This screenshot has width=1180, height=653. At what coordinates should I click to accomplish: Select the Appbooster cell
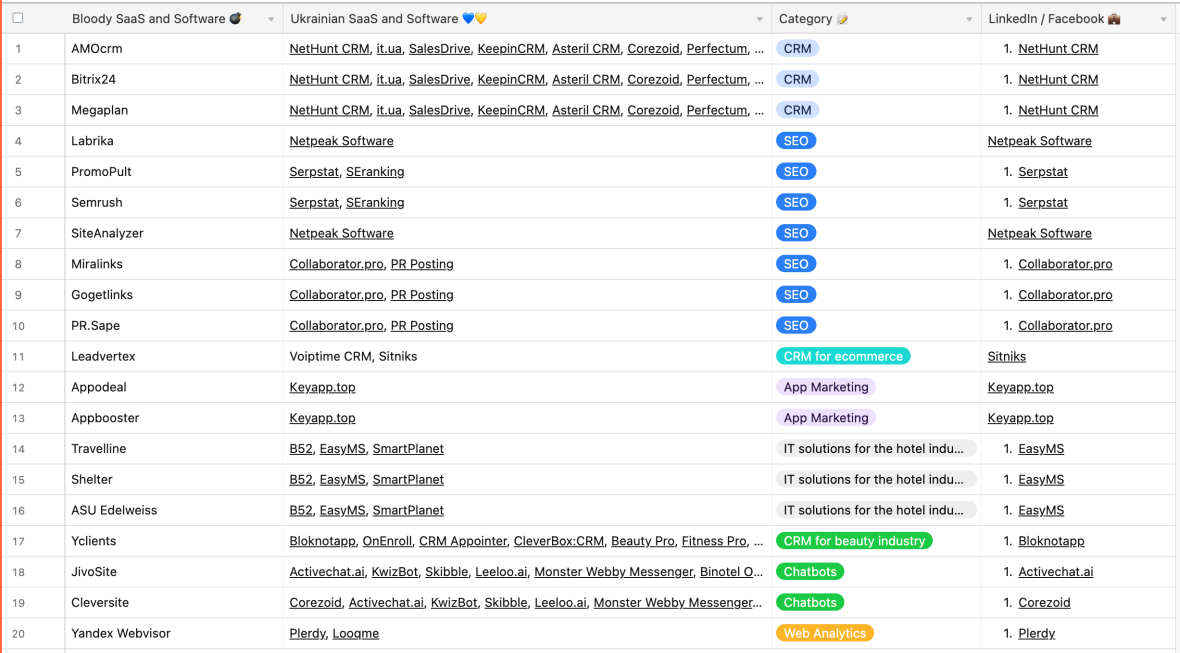174,419
